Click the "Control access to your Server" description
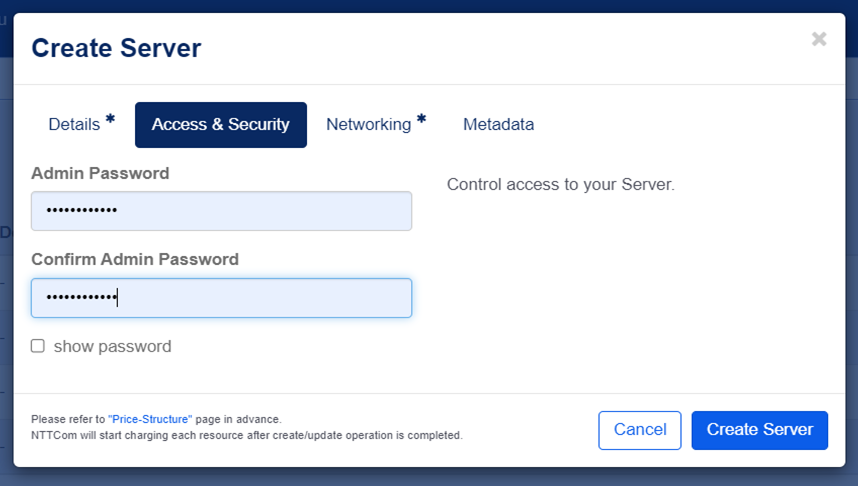Screen dimensions: 858x486 coord(560,185)
